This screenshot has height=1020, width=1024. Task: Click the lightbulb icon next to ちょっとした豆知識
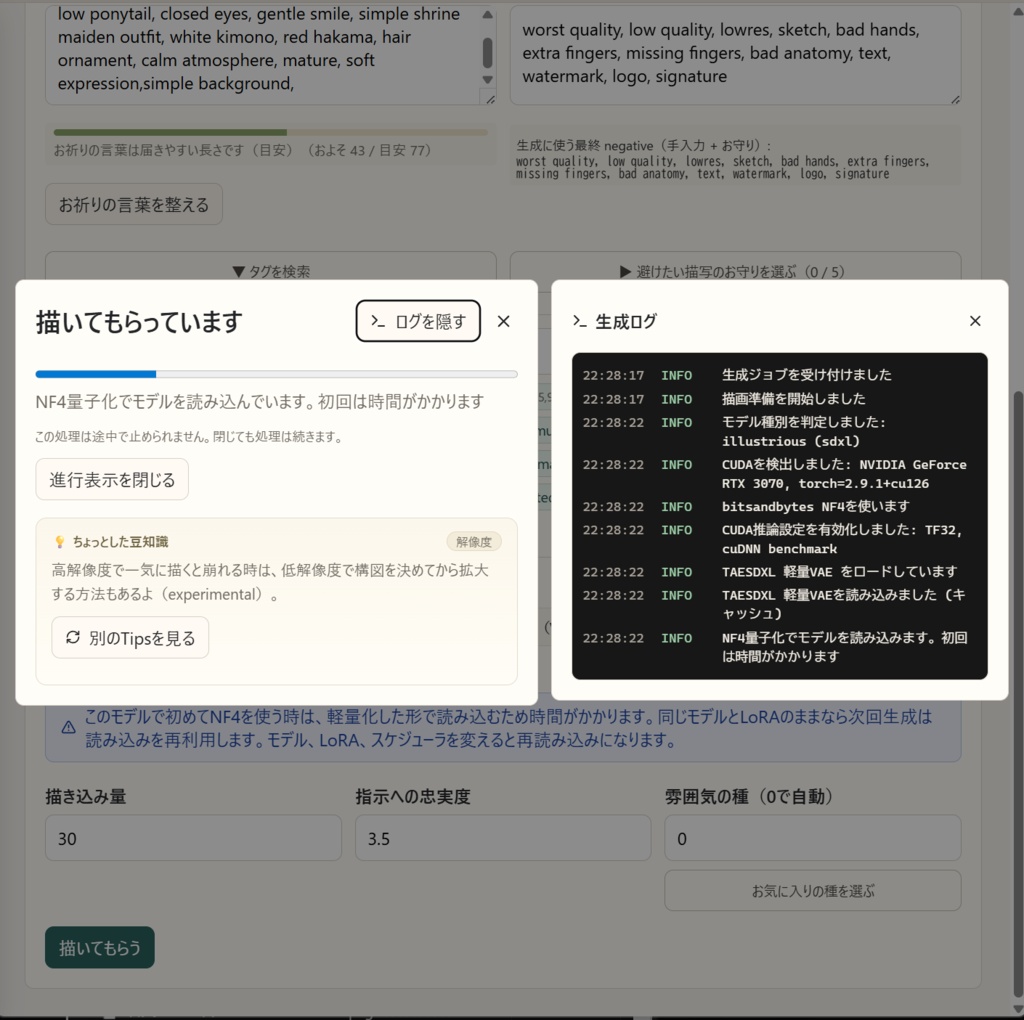coord(59,541)
